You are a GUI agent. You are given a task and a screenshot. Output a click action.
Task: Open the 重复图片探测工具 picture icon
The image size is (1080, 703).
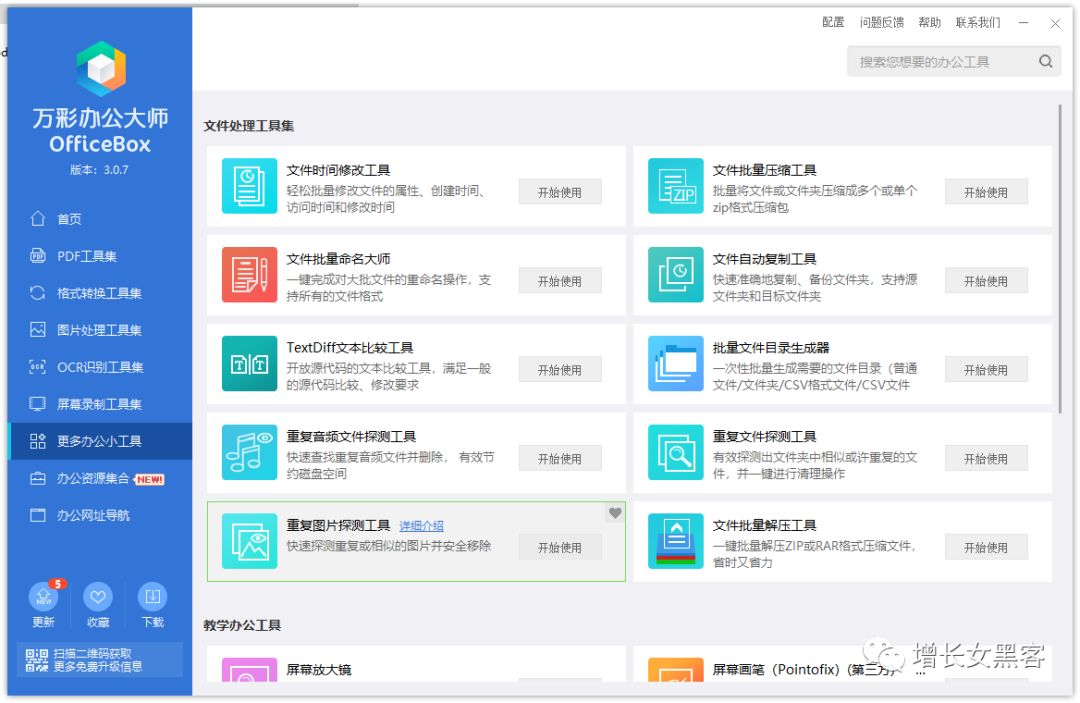(x=249, y=541)
